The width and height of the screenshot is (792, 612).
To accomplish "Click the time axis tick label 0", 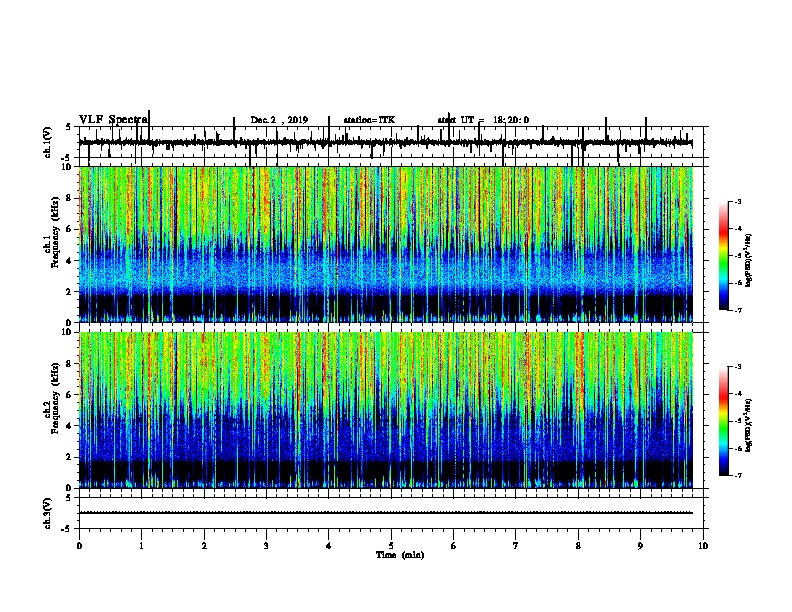I will [x=79, y=546].
